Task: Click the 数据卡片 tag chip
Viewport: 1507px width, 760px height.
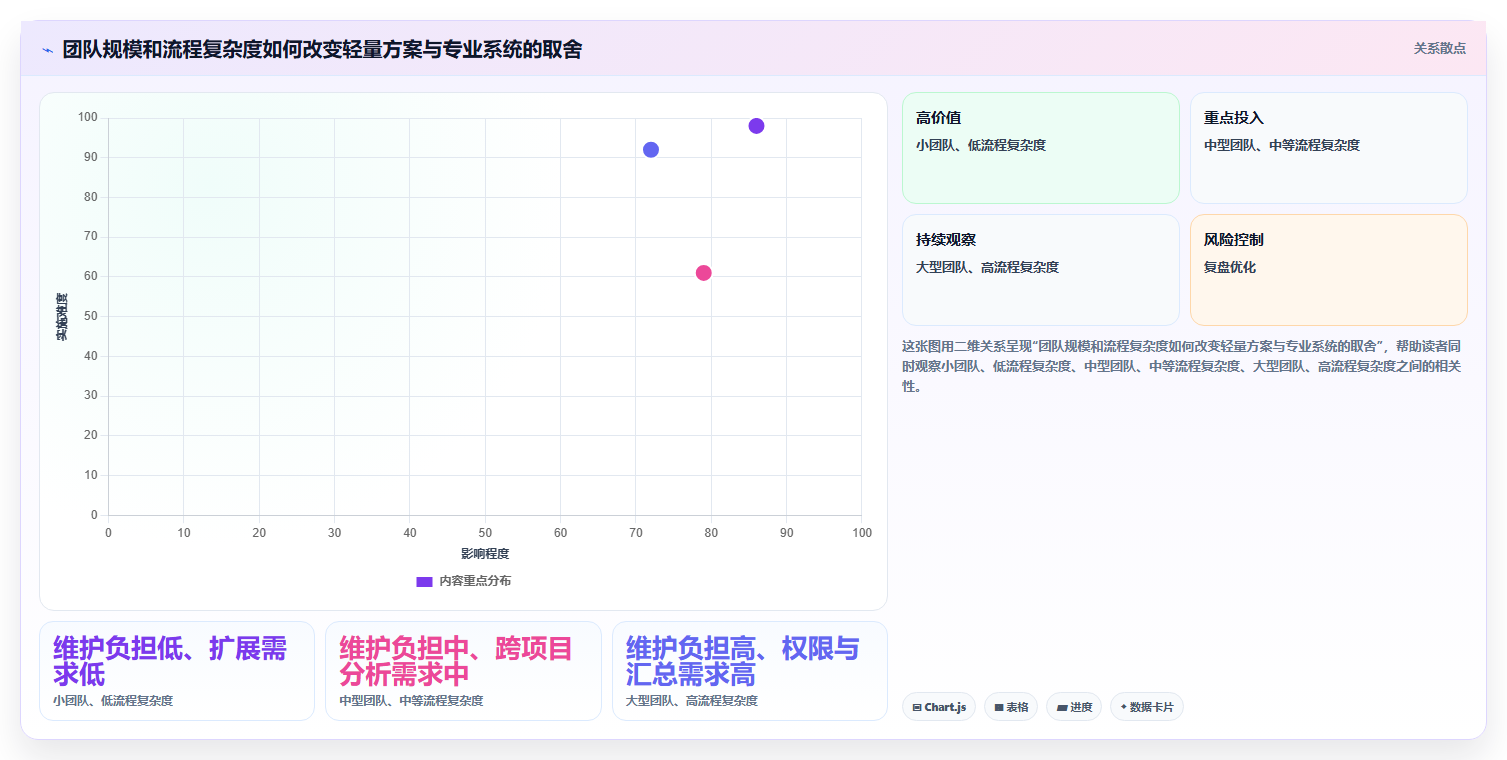Action: click(x=1147, y=707)
